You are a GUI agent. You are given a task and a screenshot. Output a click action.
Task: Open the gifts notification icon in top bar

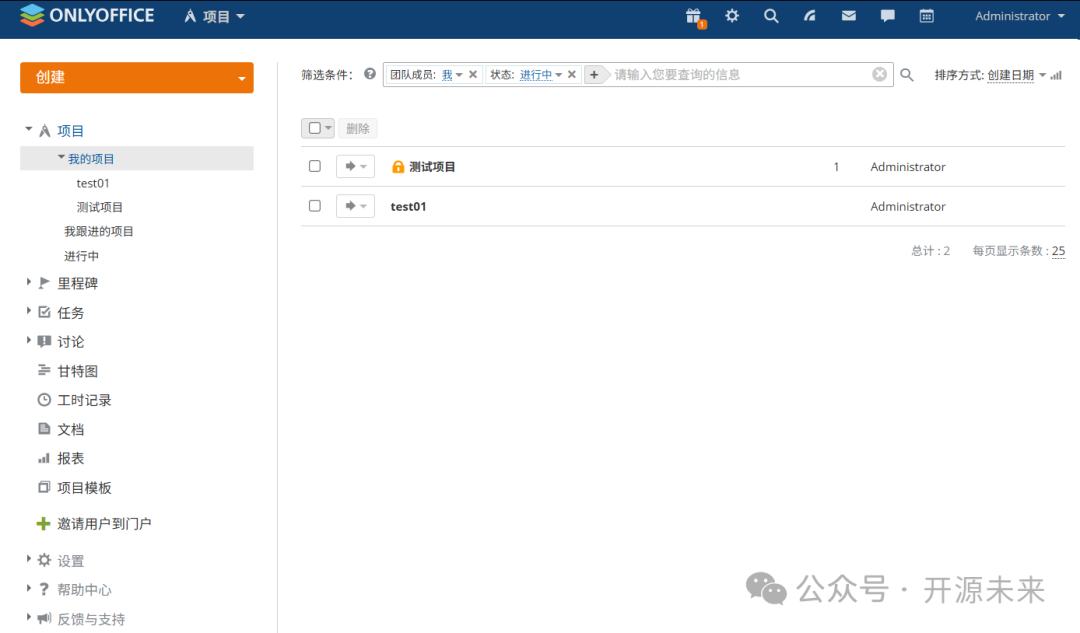tap(694, 16)
